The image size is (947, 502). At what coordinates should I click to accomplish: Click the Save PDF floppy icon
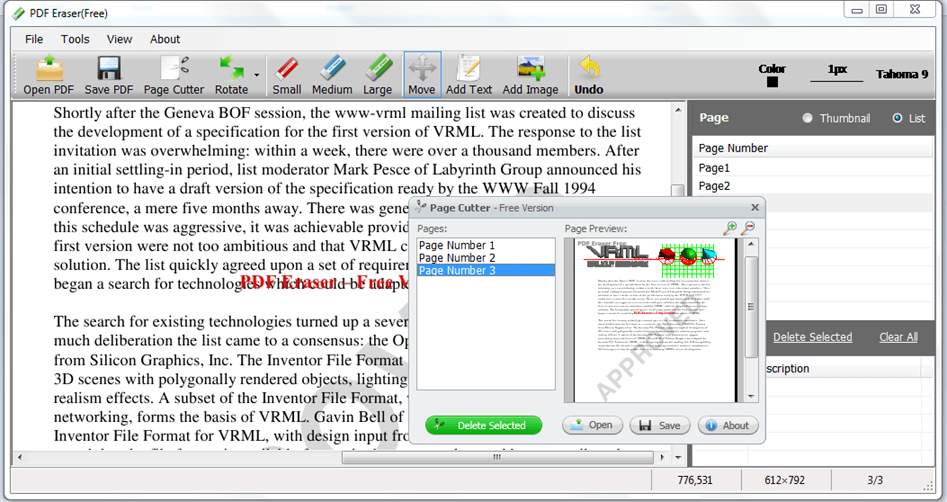pos(109,68)
